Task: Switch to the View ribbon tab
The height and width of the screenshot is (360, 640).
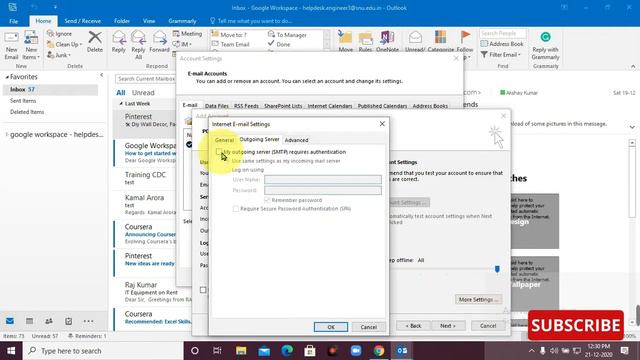Action: click(149, 21)
